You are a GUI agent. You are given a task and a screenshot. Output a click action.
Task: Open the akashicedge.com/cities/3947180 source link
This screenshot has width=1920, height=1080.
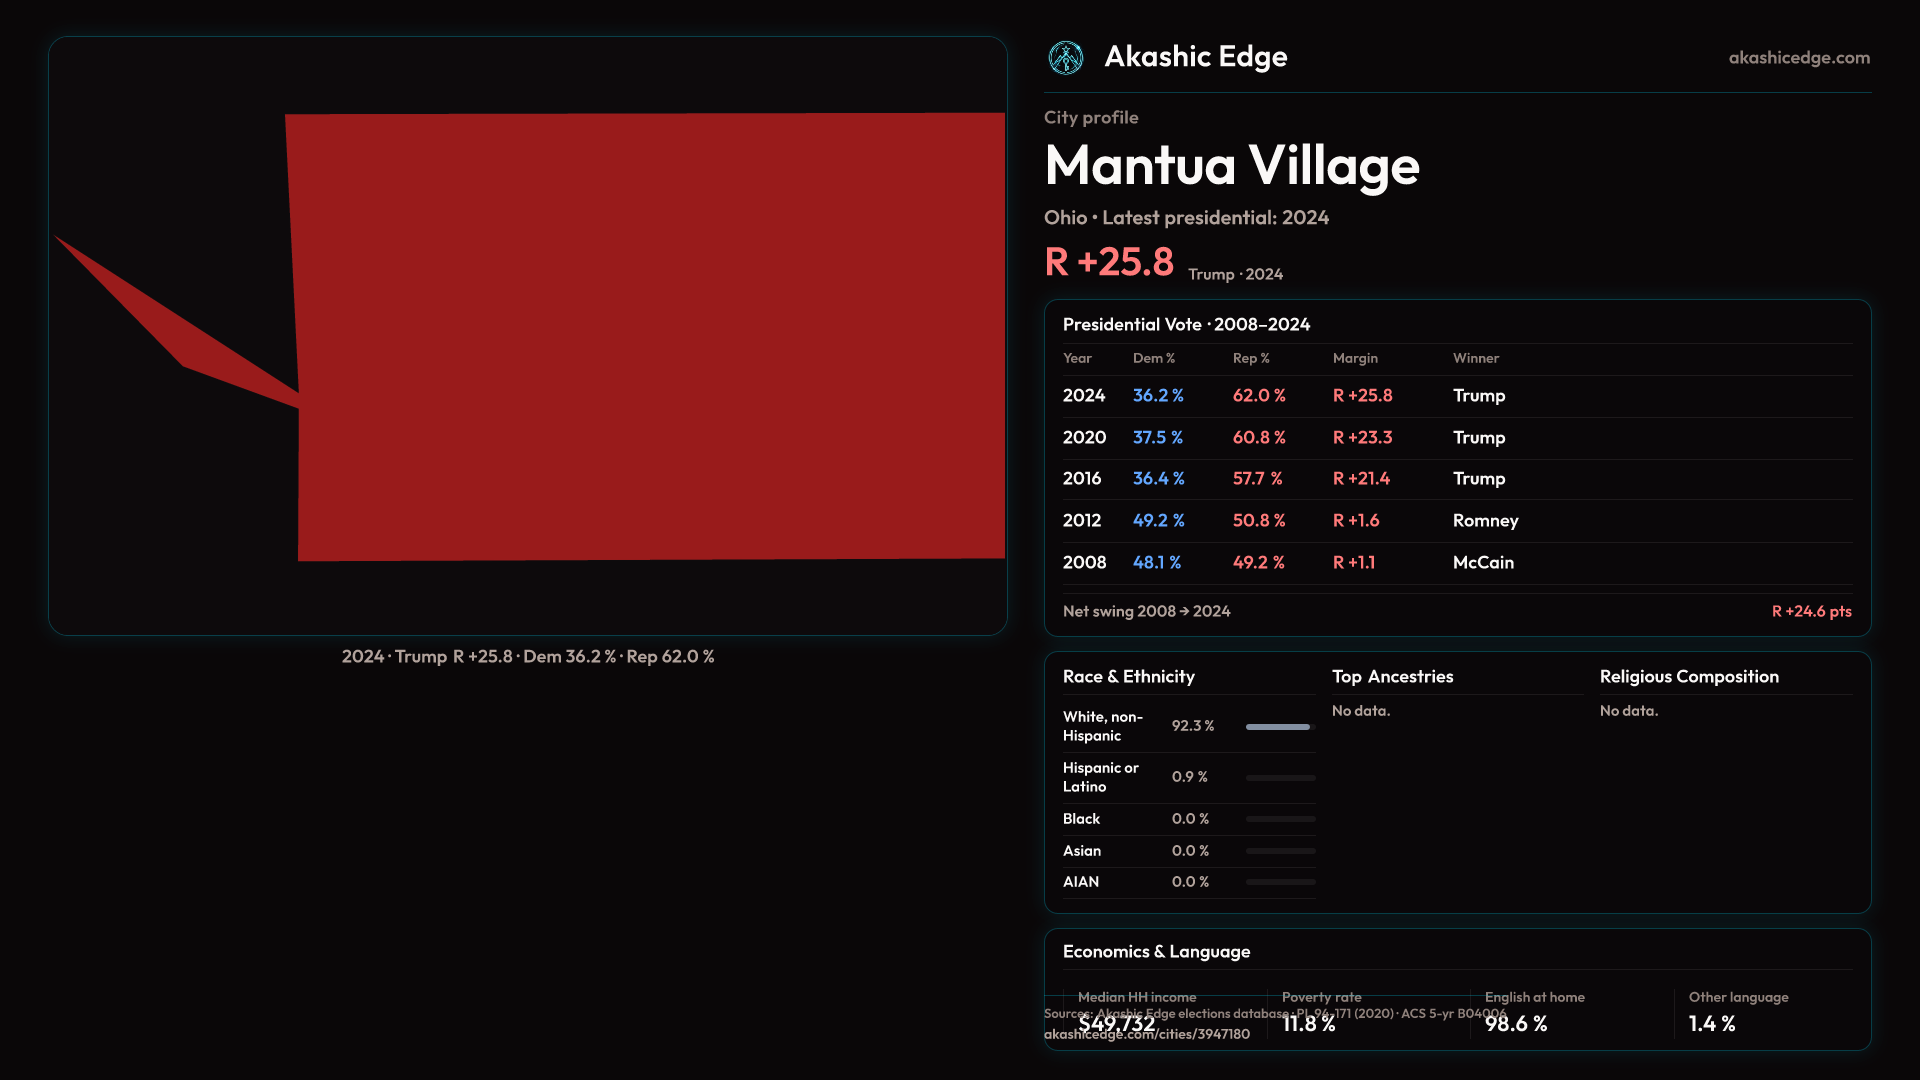click(1146, 1035)
